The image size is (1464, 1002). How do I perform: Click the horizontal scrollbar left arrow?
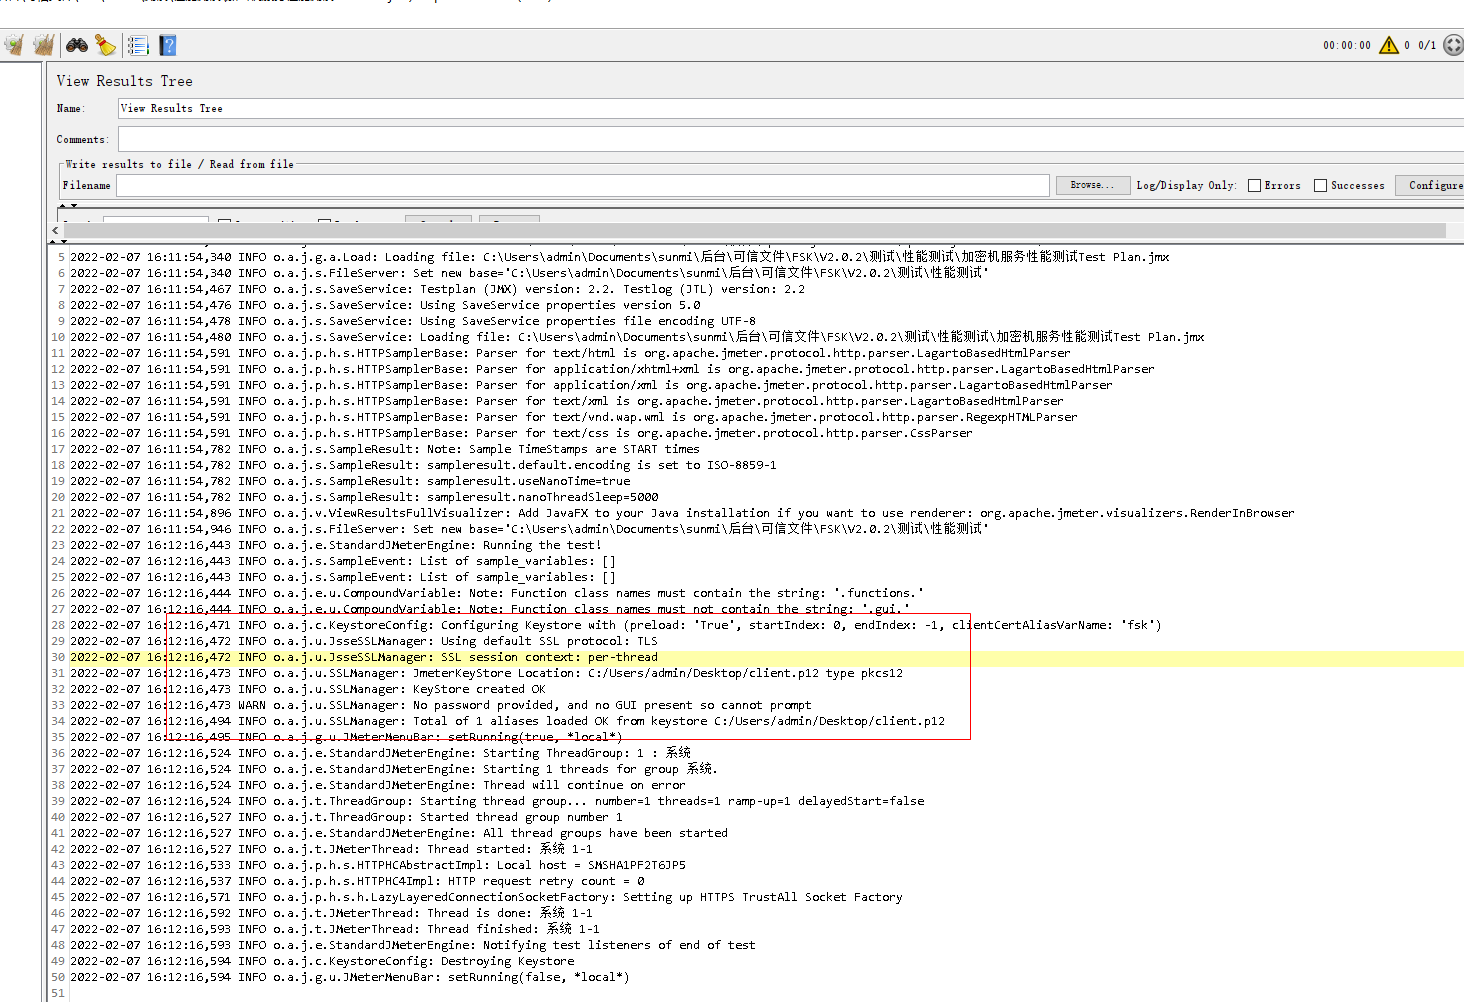(x=56, y=231)
